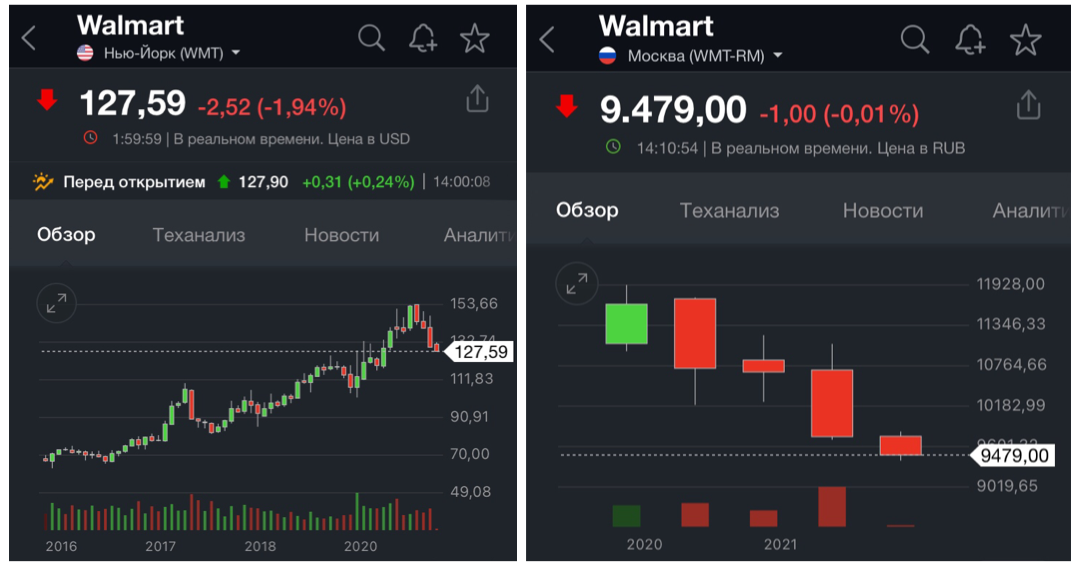Image resolution: width=1080 pixels, height=566 pixels.
Task: Switch to Теханализ tab in left panel
Action: coord(198,235)
